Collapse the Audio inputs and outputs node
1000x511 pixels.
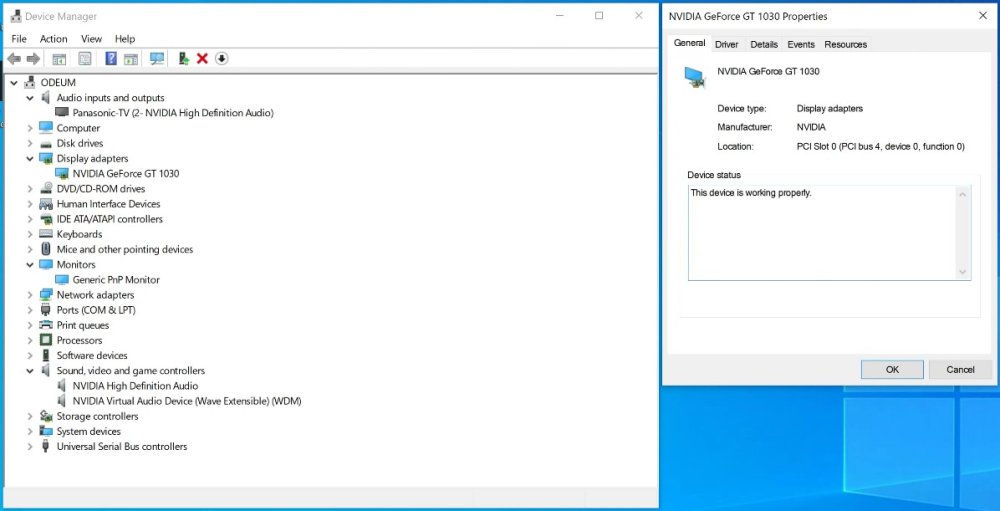click(x=29, y=98)
